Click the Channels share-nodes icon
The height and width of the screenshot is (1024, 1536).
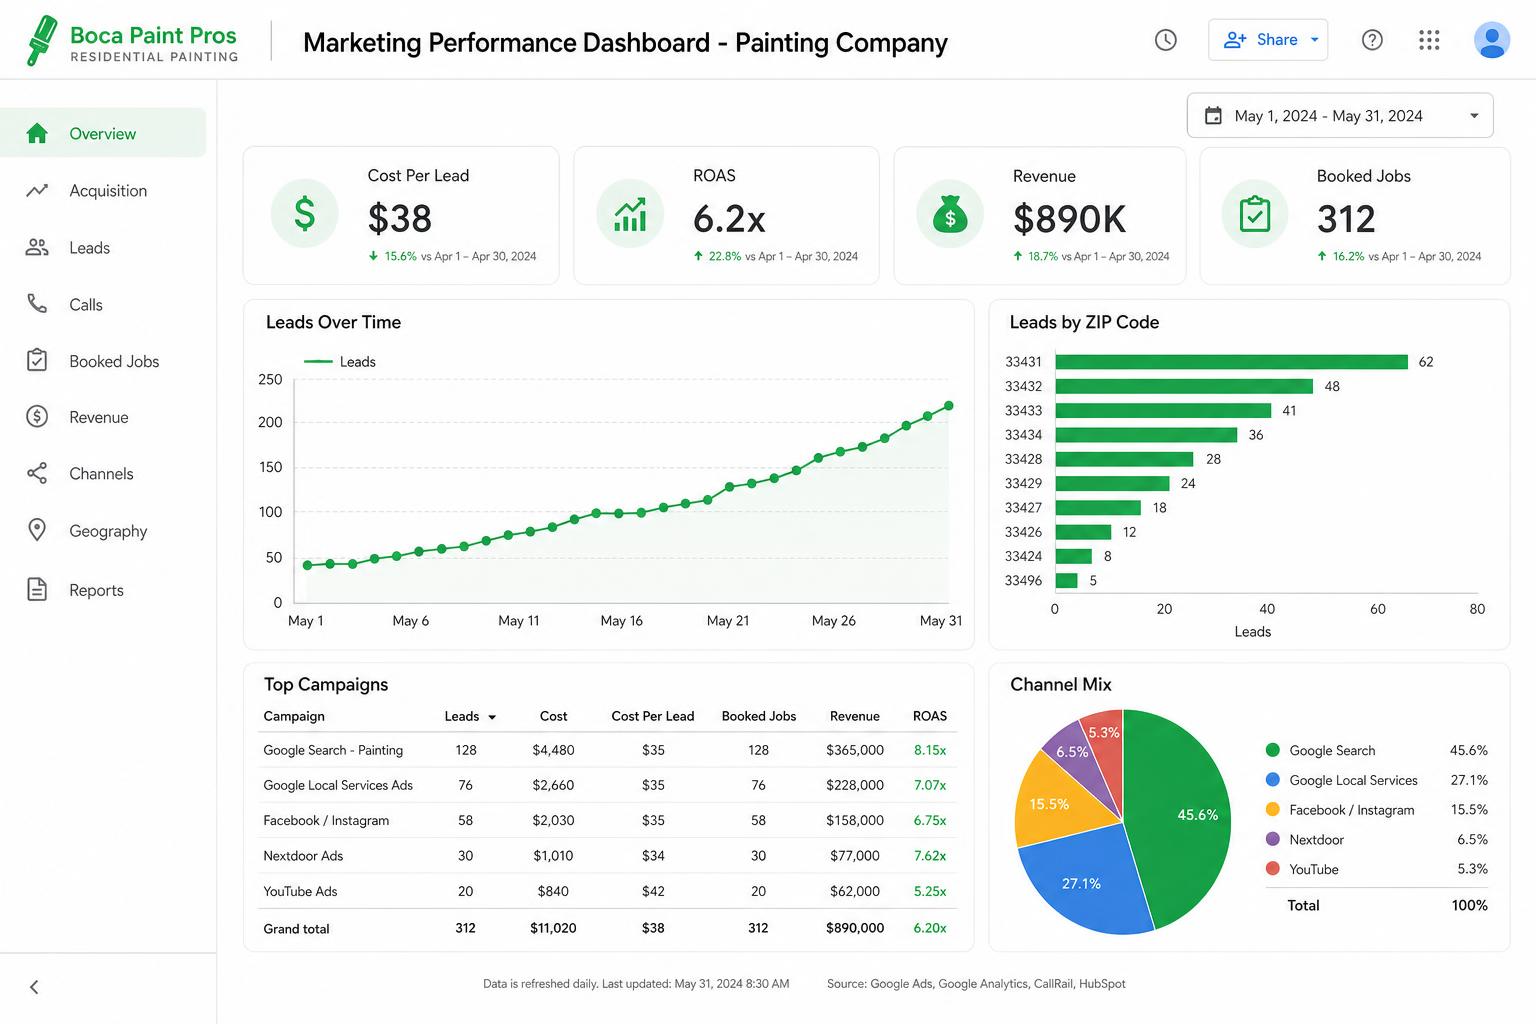(x=37, y=473)
